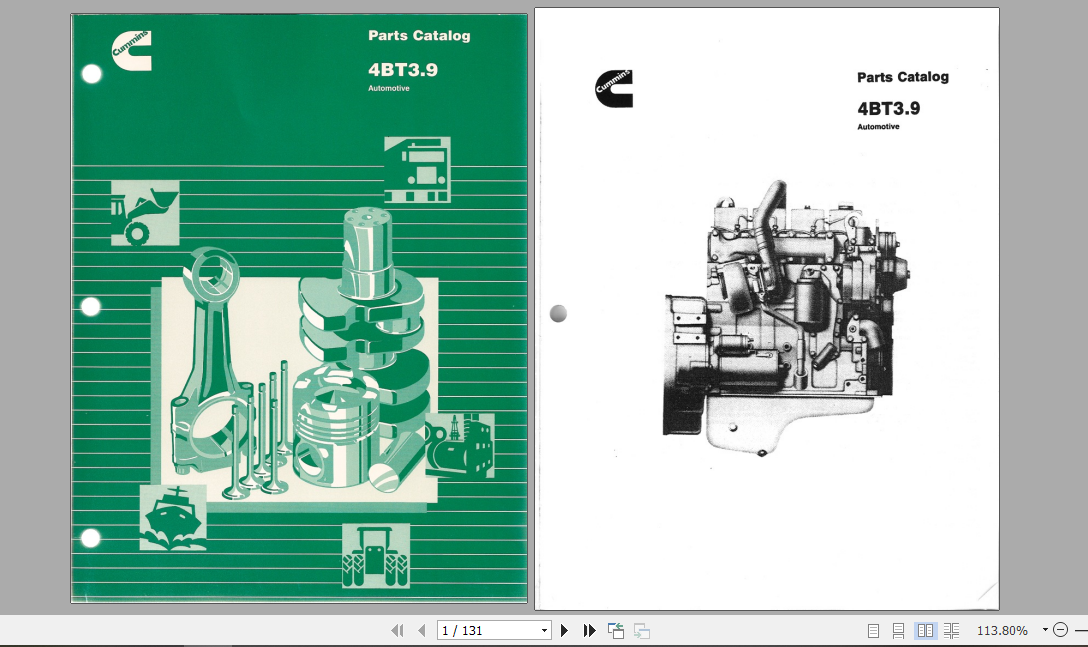Go to the first page
This screenshot has width=1088, height=647.
click(397, 630)
